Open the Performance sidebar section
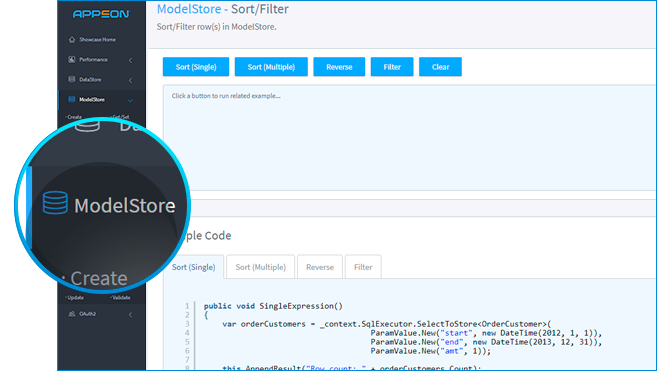This screenshot has width=657, height=371. (x=93, y=60)
